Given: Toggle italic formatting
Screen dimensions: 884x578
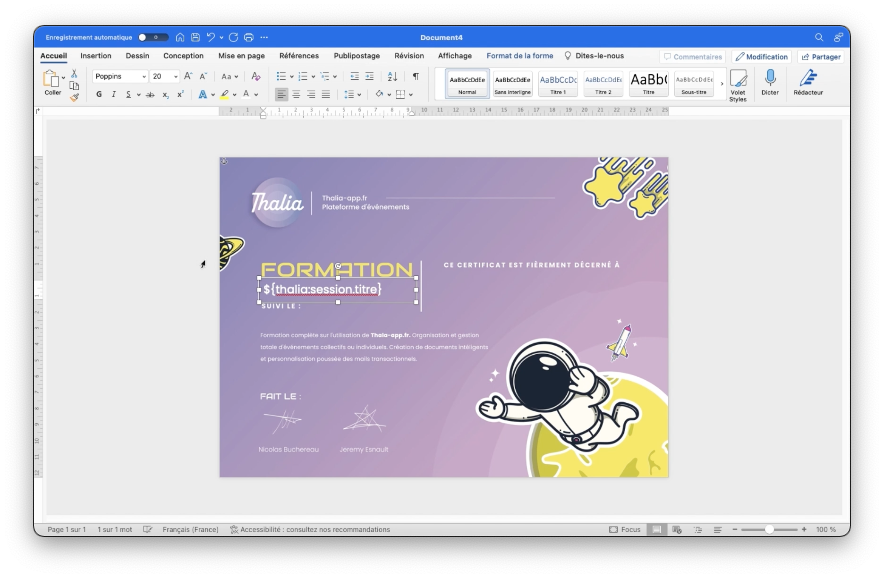Looking at the screenshot, I should point(113,95).
